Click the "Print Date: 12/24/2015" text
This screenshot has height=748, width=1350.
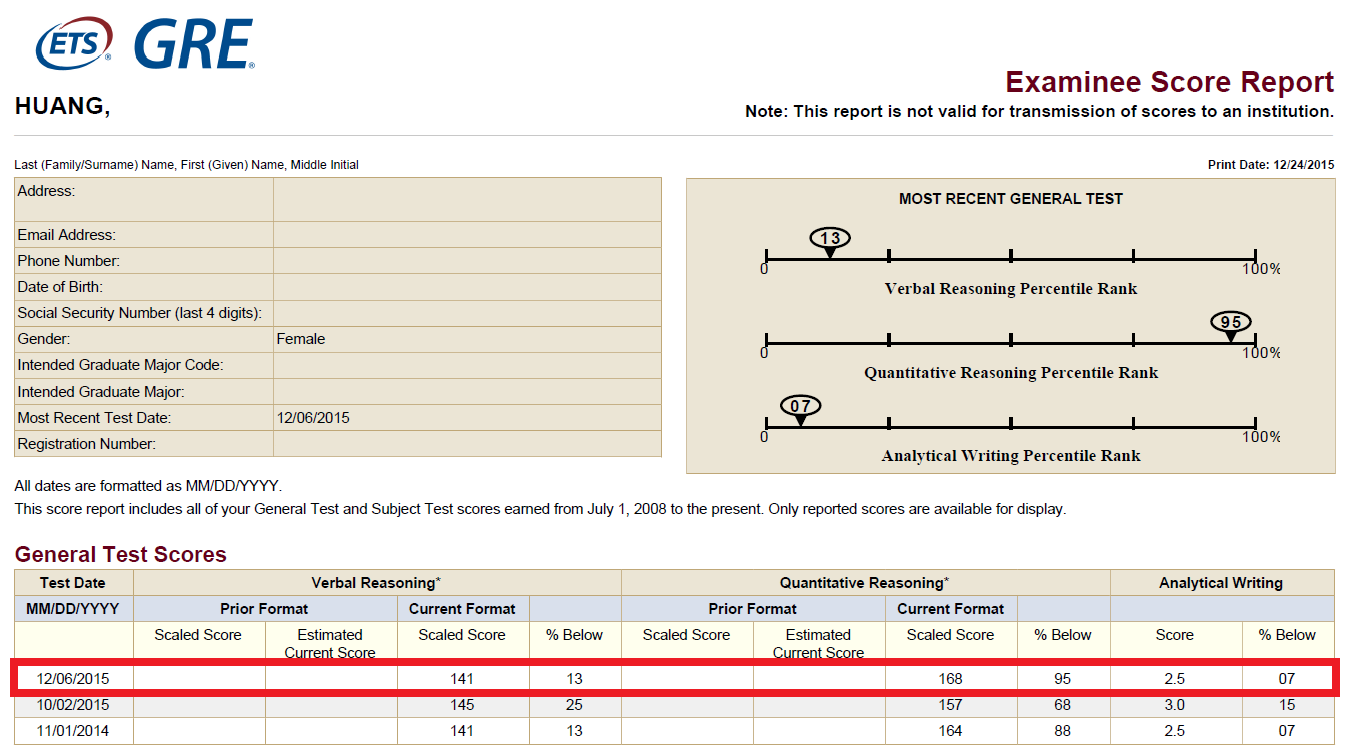coord(1271,165)
